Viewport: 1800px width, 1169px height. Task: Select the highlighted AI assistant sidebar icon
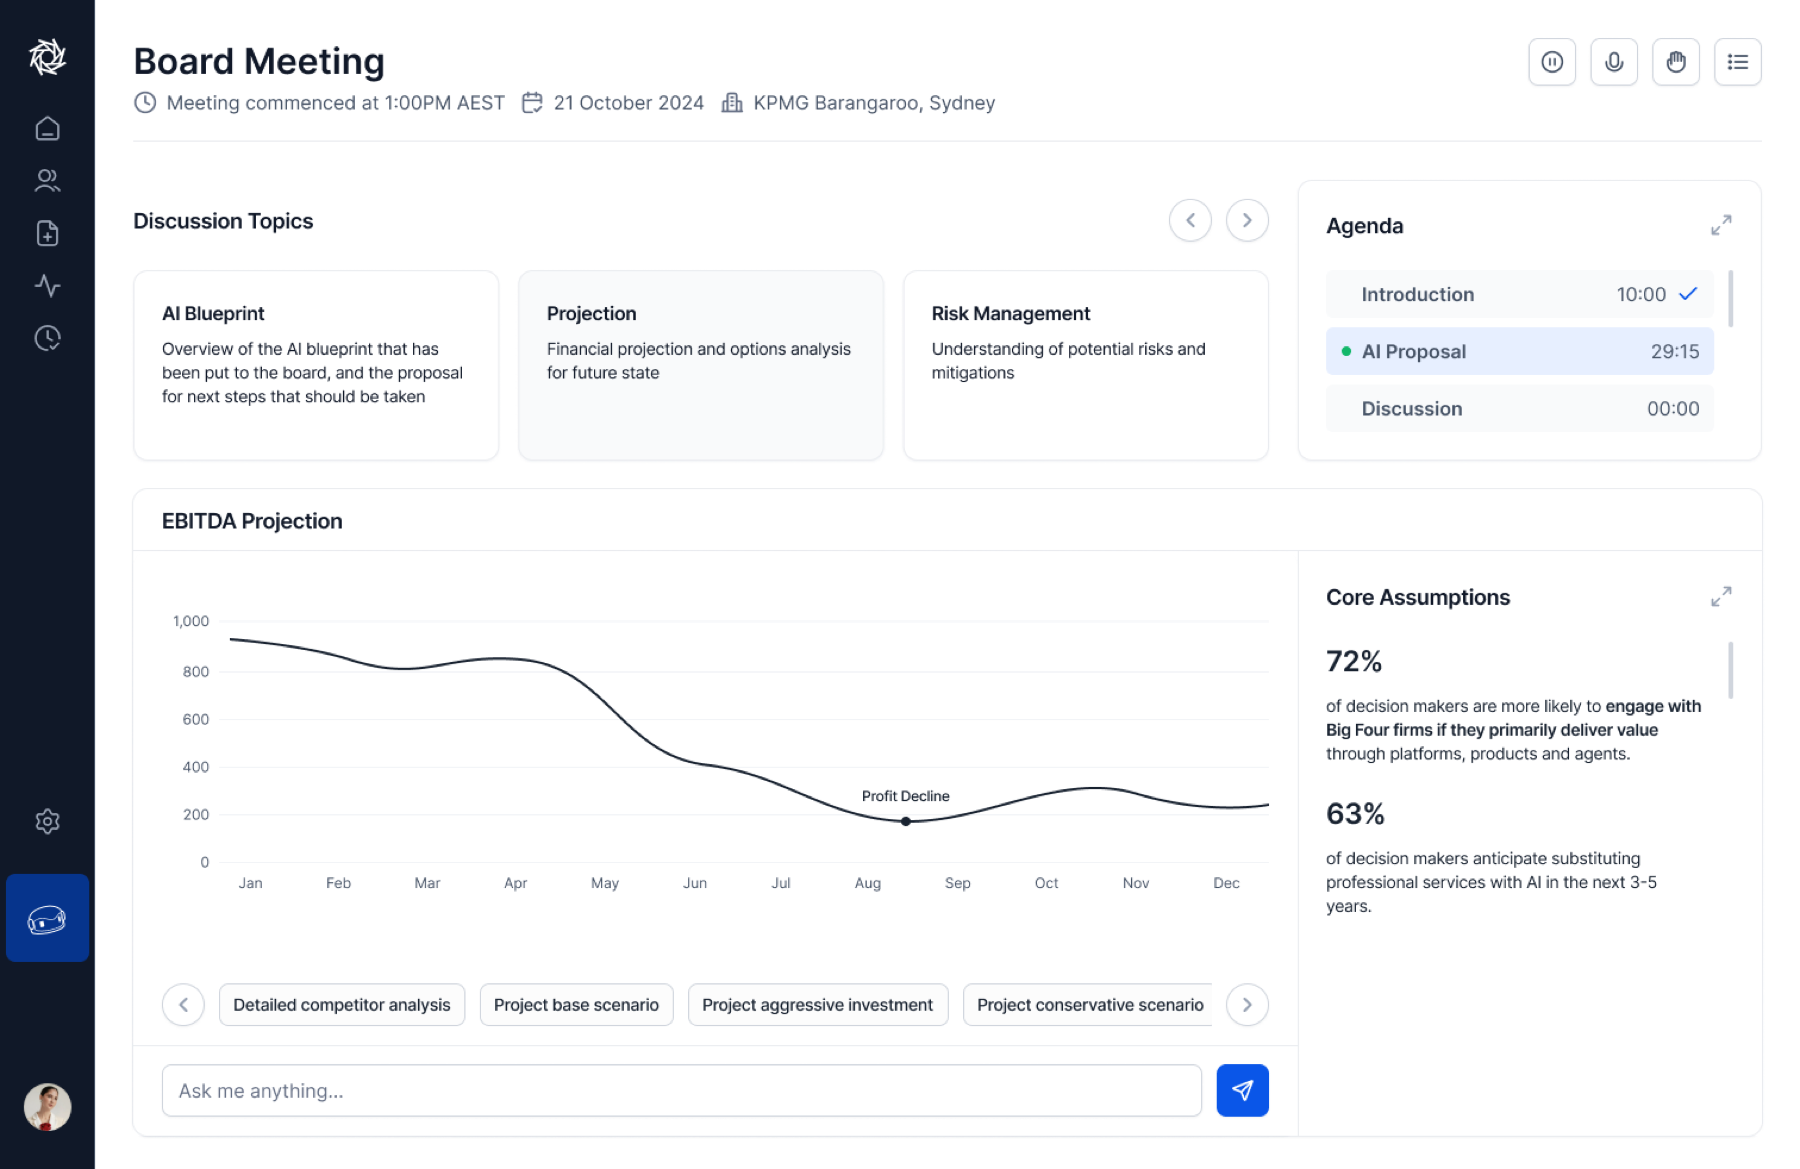tap(47, 918)
